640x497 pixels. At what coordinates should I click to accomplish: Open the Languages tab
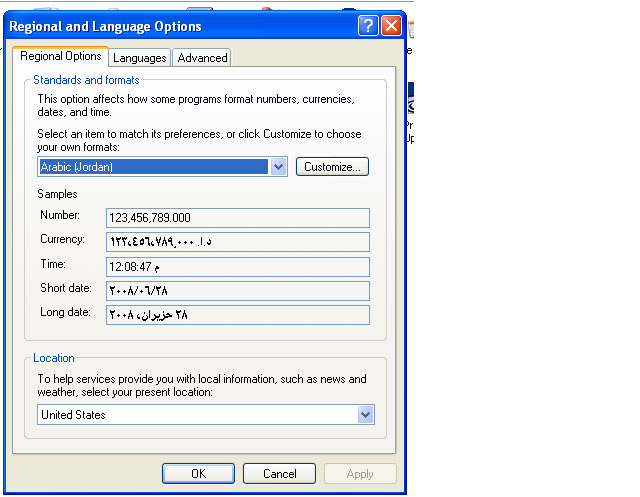(139, 58)
